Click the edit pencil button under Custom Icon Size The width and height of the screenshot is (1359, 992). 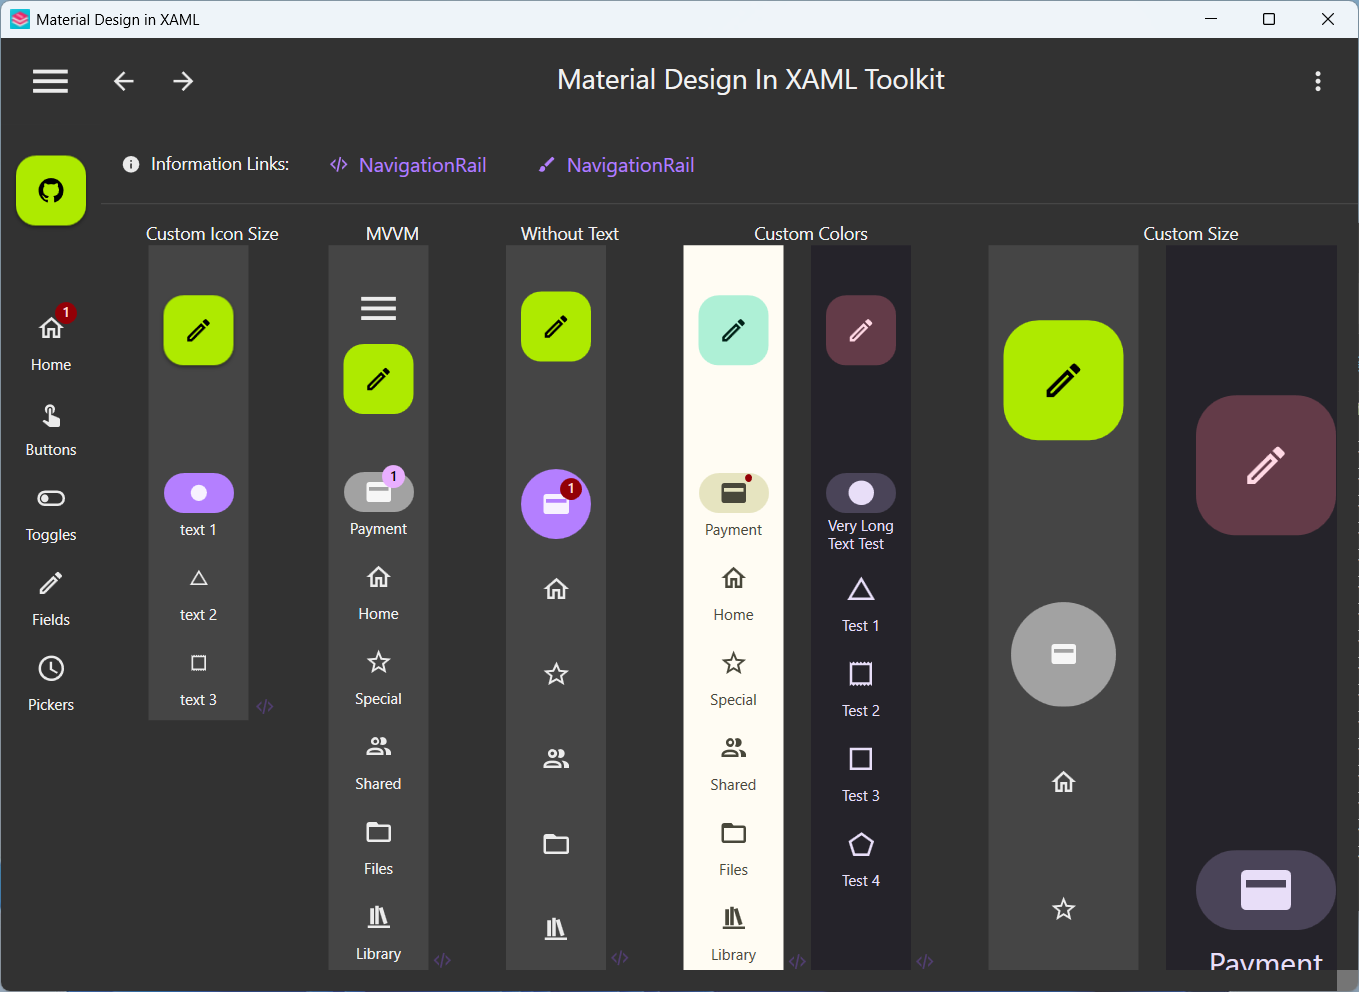(x=199, y=330)
